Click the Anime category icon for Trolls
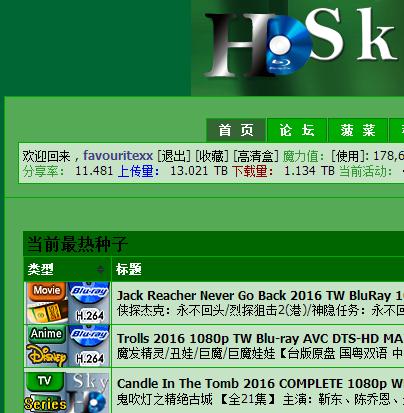The width and height of the screenshot is (404, 413). (x=46, y=334)
